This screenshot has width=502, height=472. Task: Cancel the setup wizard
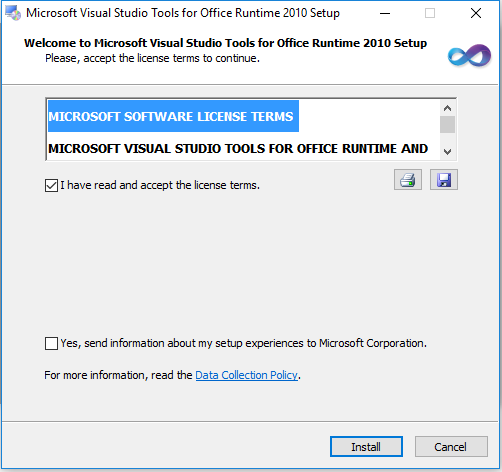click(x=451, y=447)
